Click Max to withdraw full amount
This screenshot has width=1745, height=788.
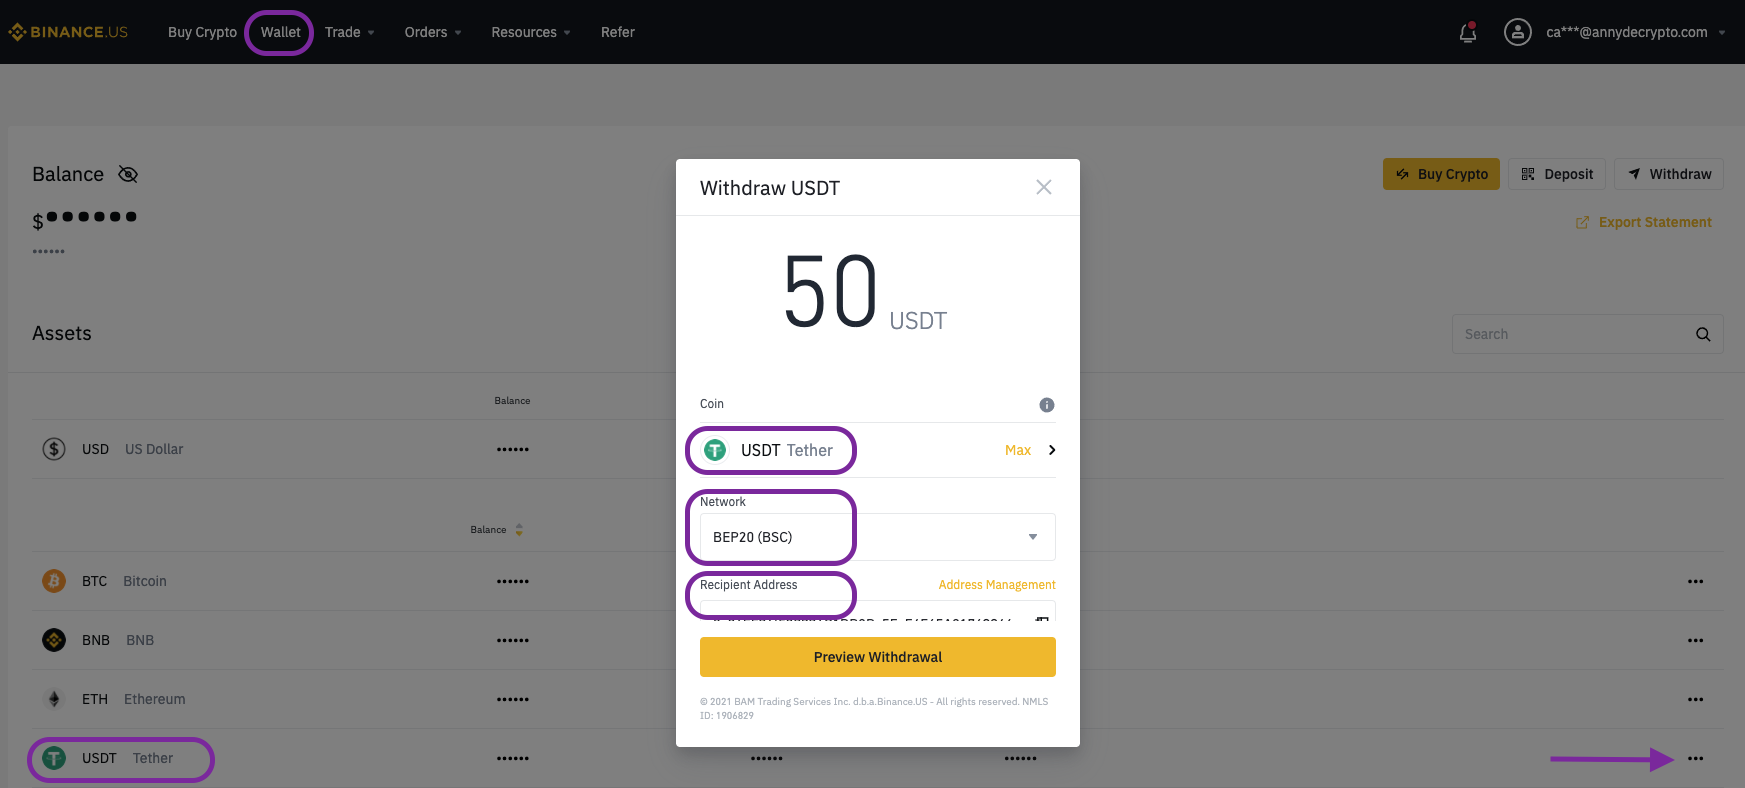tap(1018, 450)
